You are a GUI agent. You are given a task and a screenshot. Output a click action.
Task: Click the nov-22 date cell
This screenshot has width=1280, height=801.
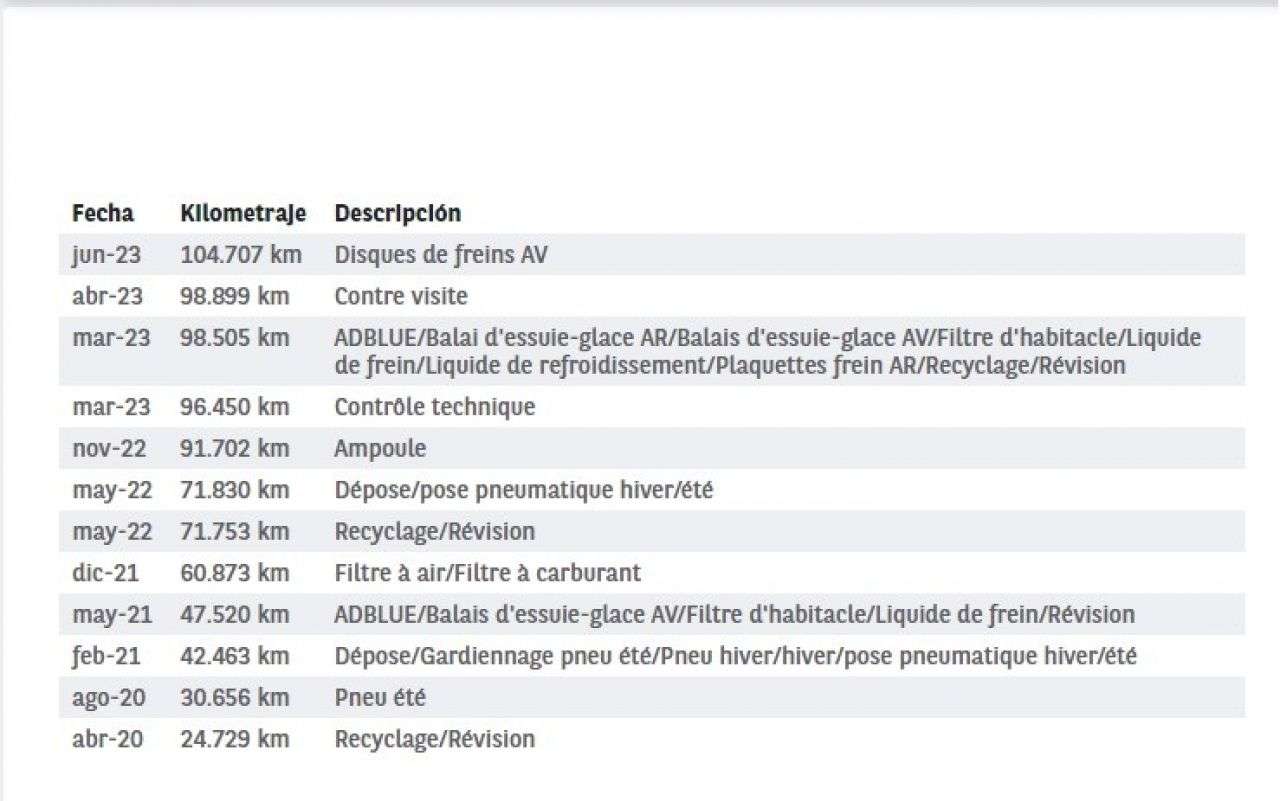tap(109, 449)
